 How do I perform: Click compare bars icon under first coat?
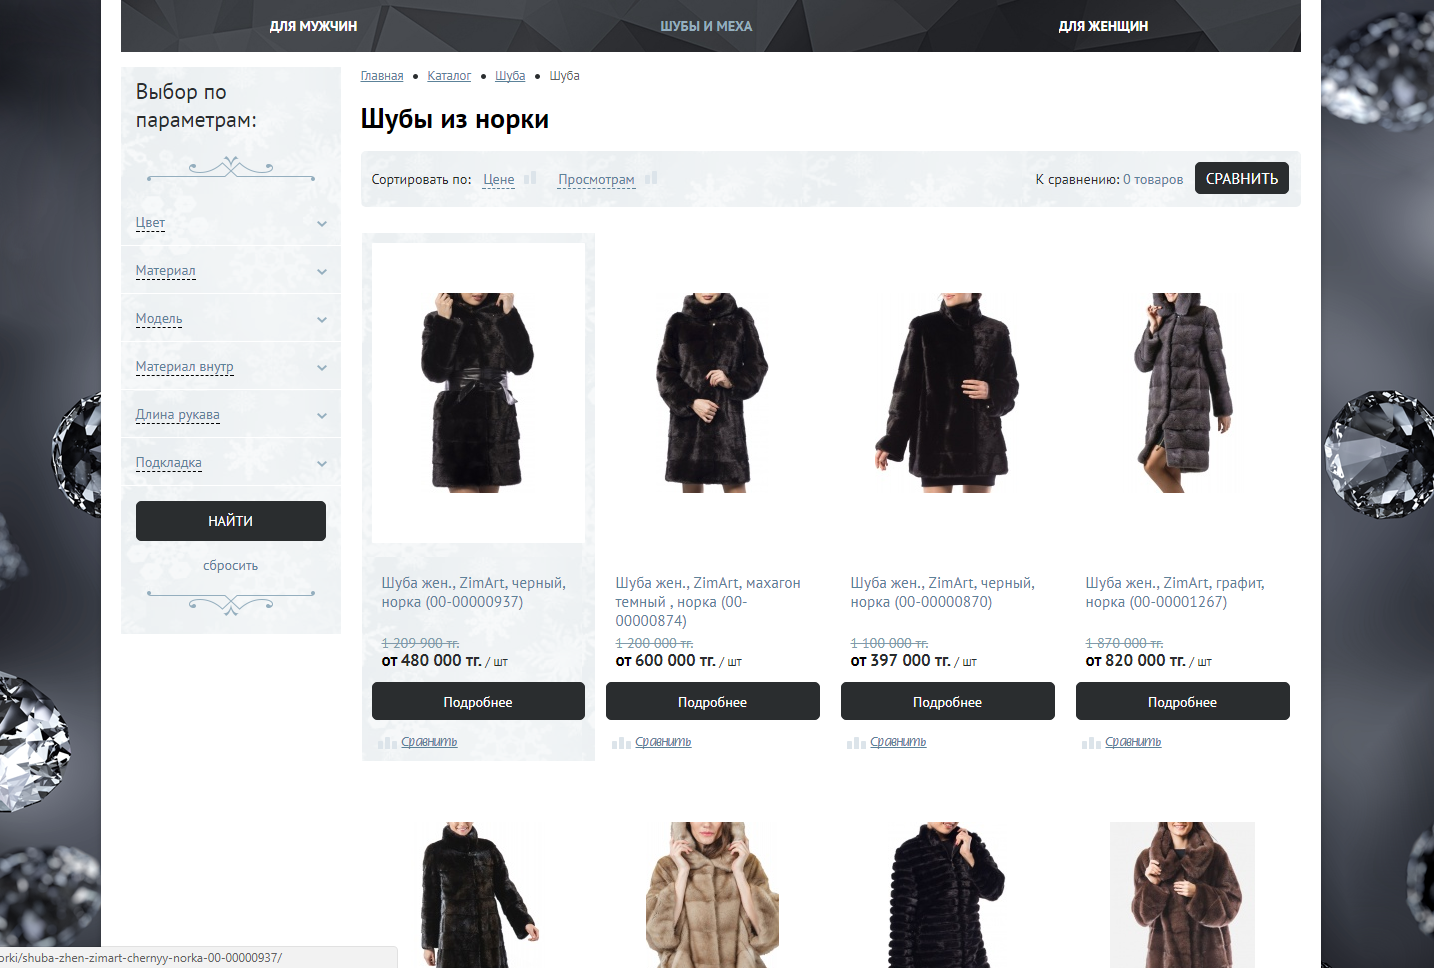point(387,743)
